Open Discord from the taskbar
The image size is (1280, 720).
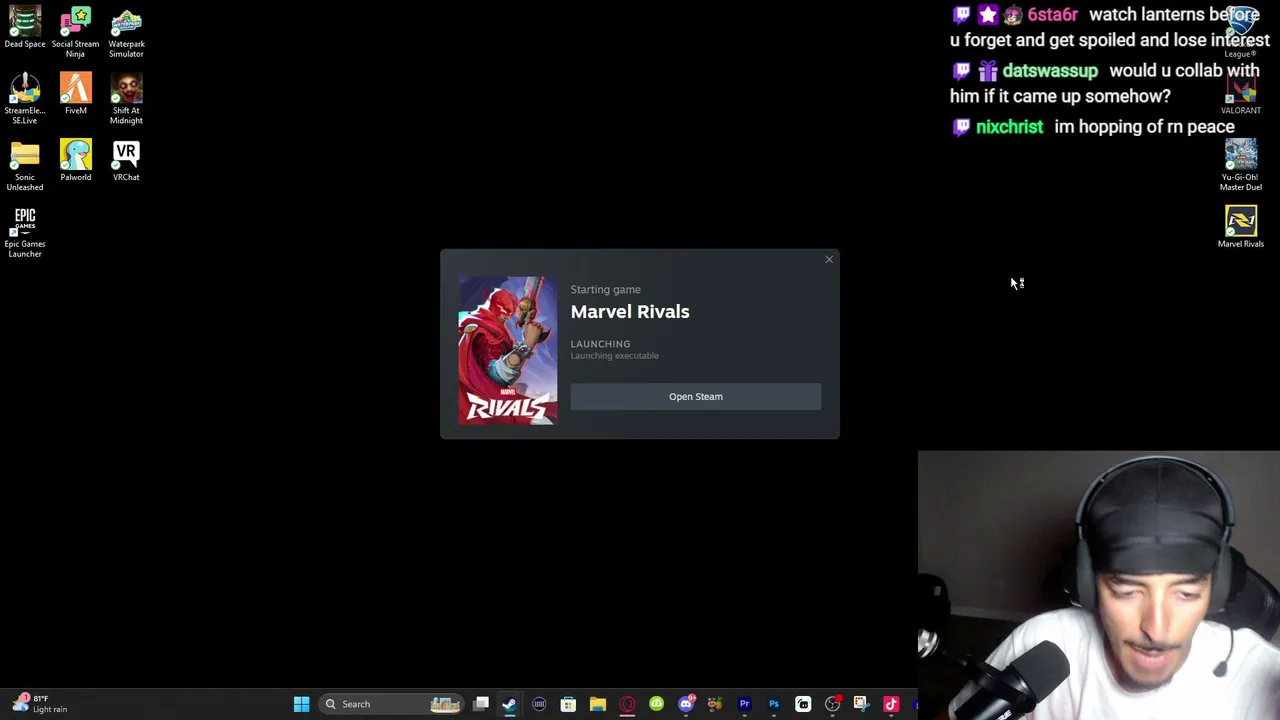pyautogui.click(x=686, y=704)
